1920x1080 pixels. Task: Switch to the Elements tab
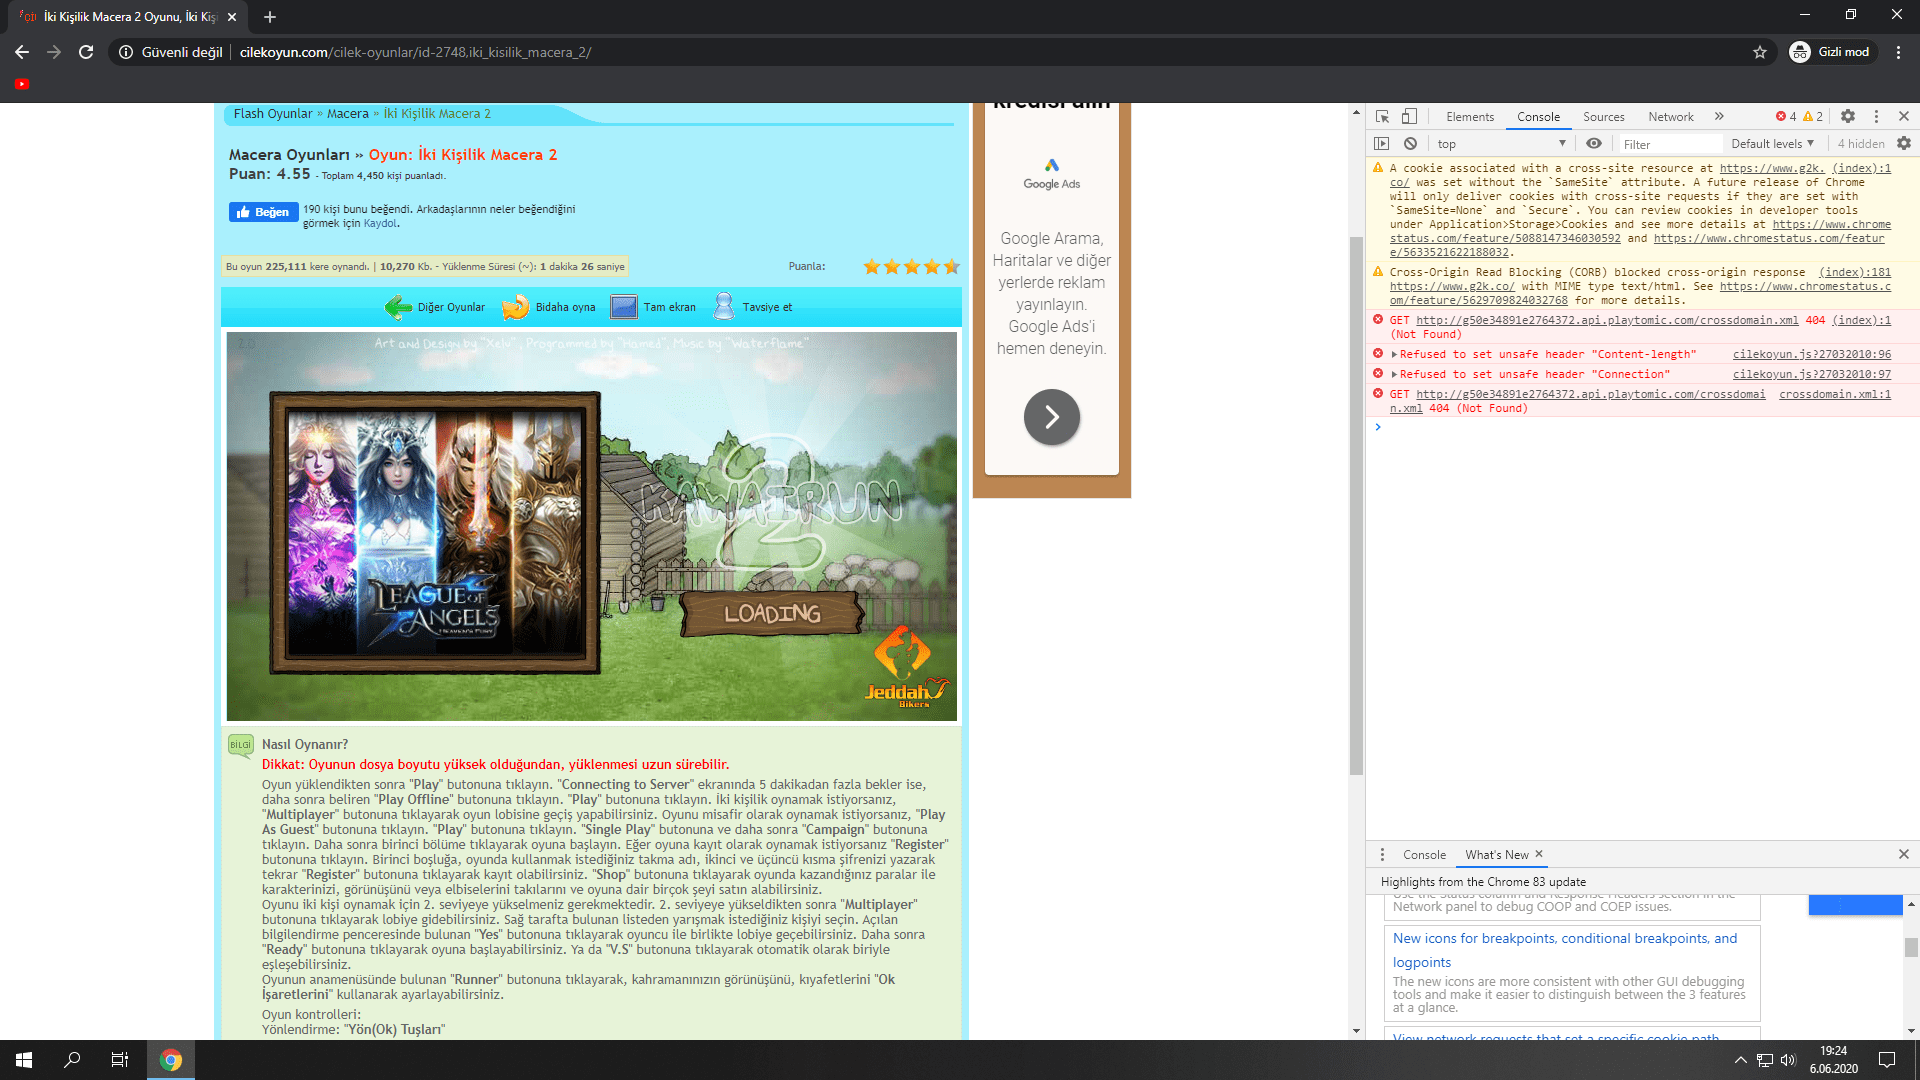(1470, 117)
